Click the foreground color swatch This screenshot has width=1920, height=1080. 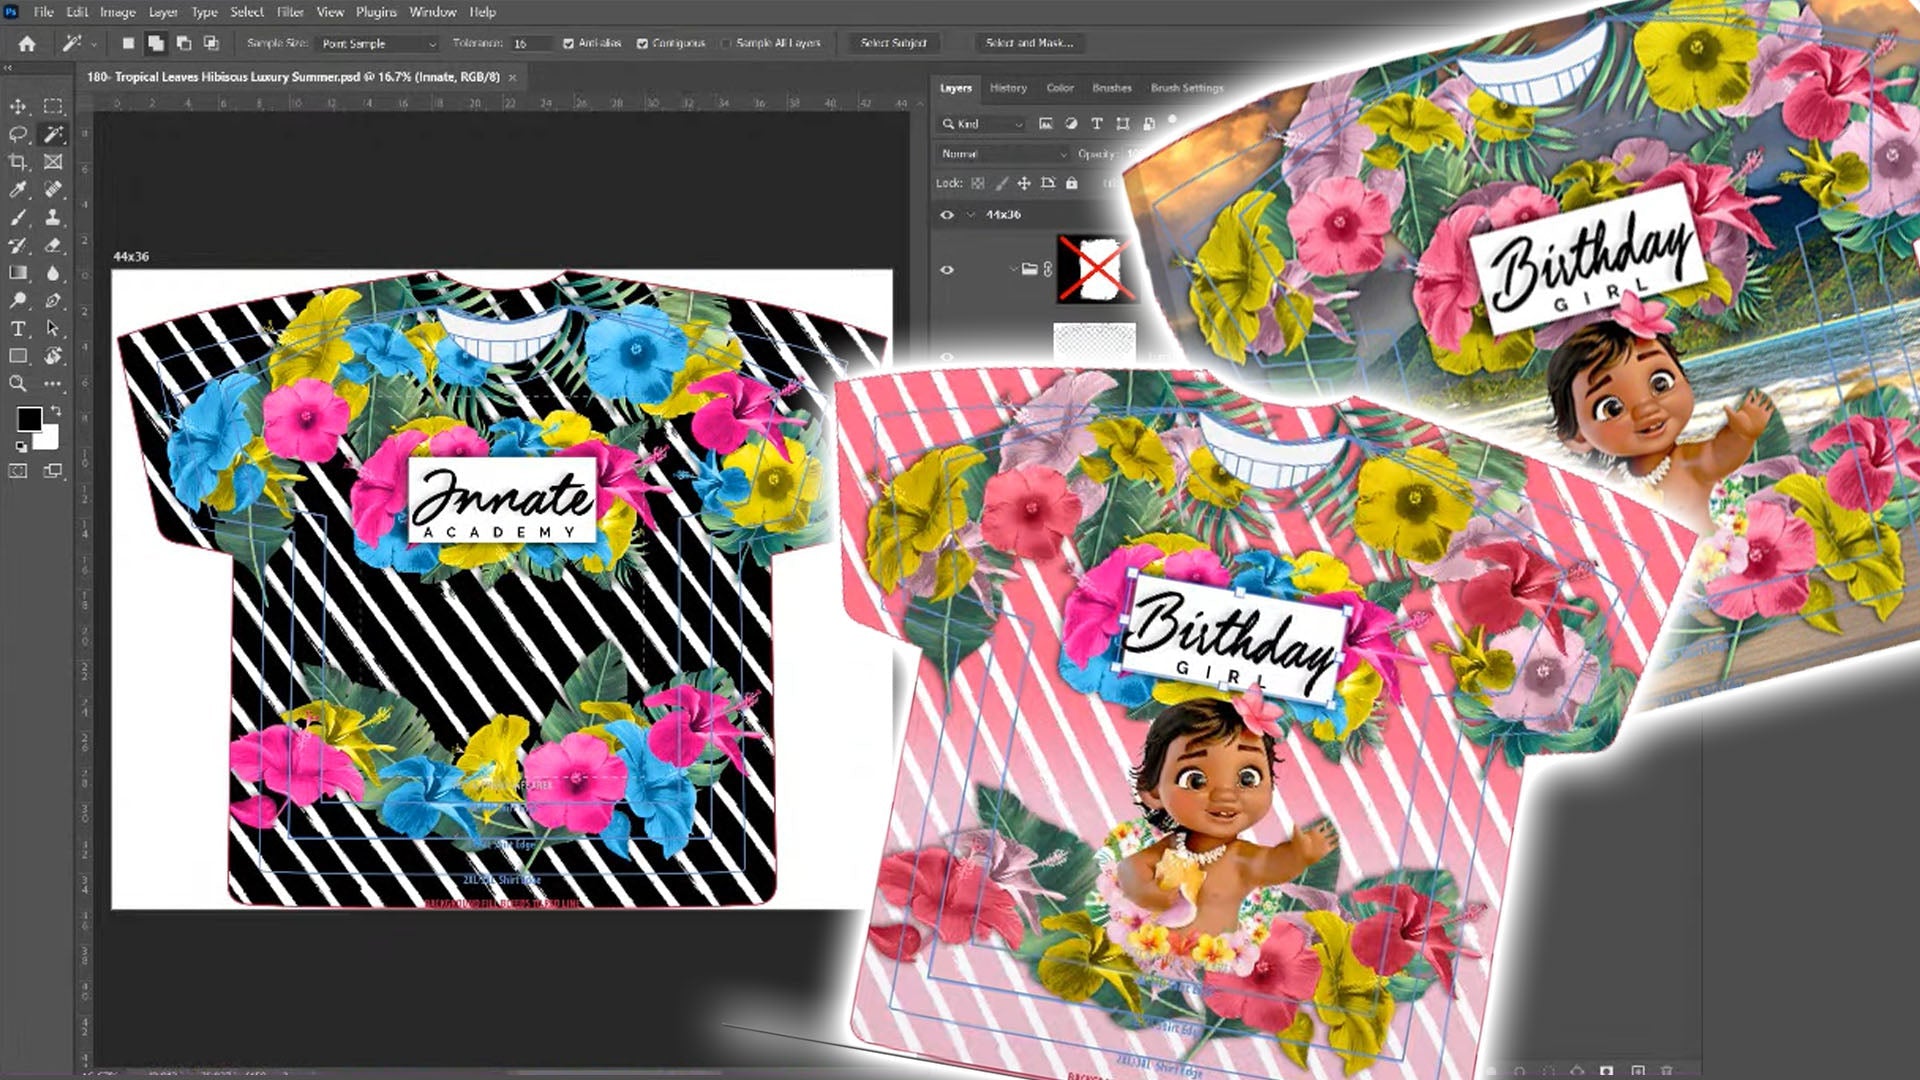coord(31,418)
